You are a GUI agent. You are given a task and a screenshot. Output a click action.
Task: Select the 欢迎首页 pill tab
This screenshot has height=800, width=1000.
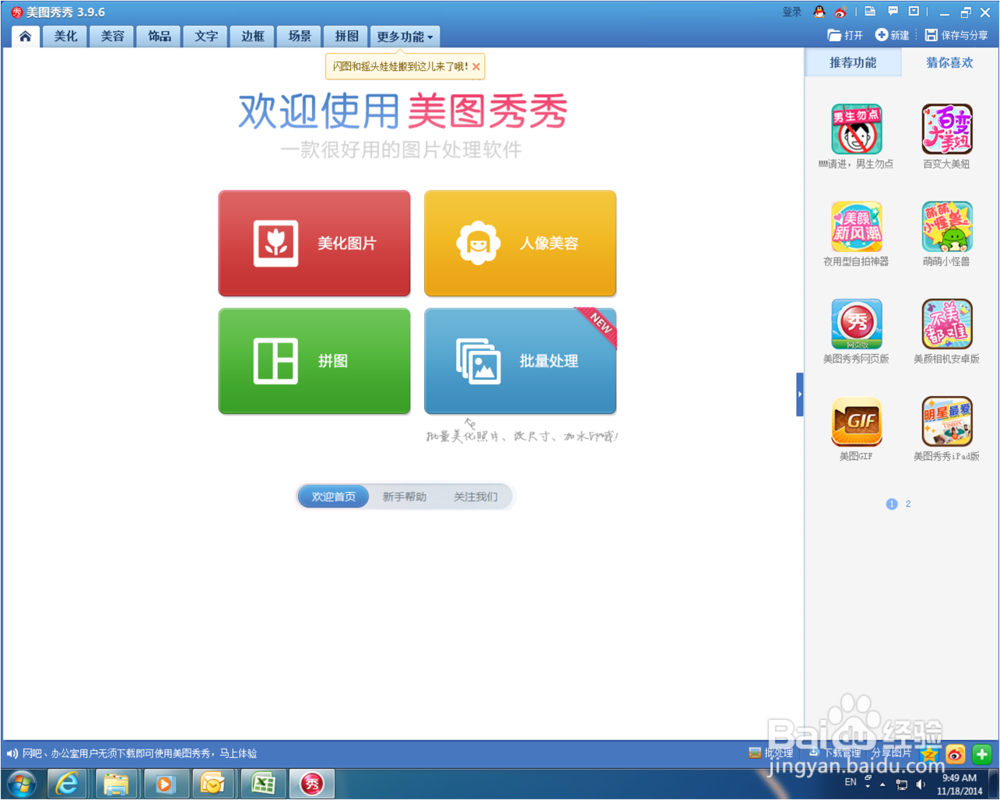point(334,496)
